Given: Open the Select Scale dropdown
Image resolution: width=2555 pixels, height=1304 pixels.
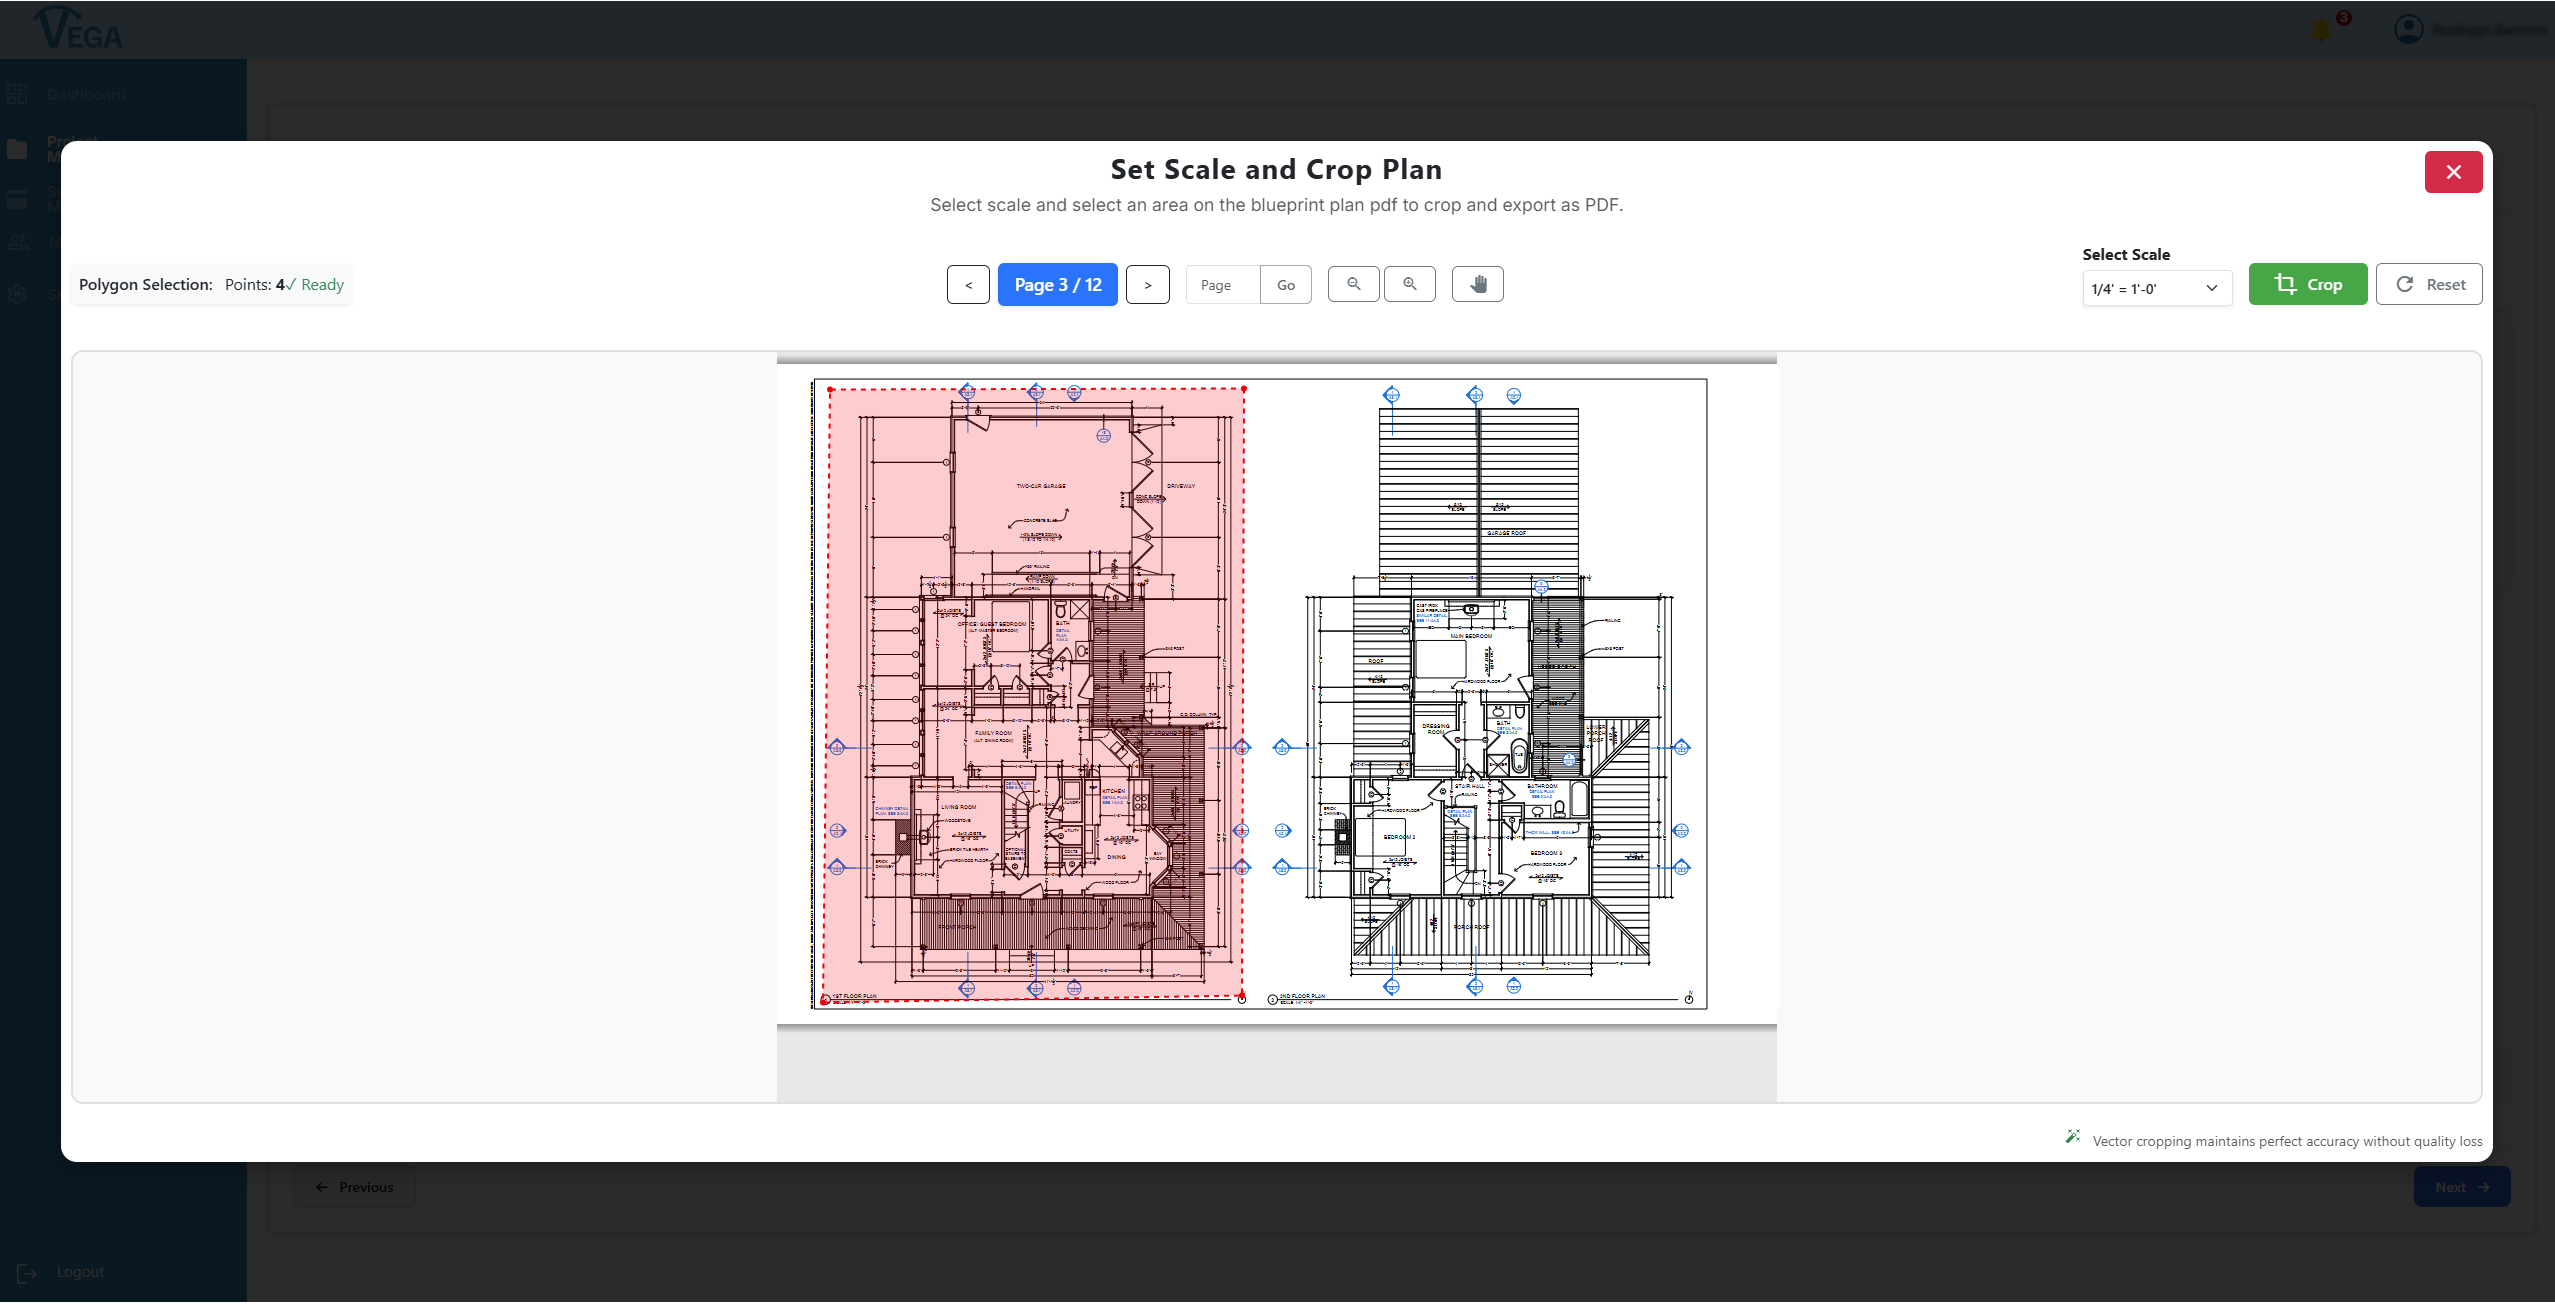Looking at the screenshot, I should tap(2156, 288).
